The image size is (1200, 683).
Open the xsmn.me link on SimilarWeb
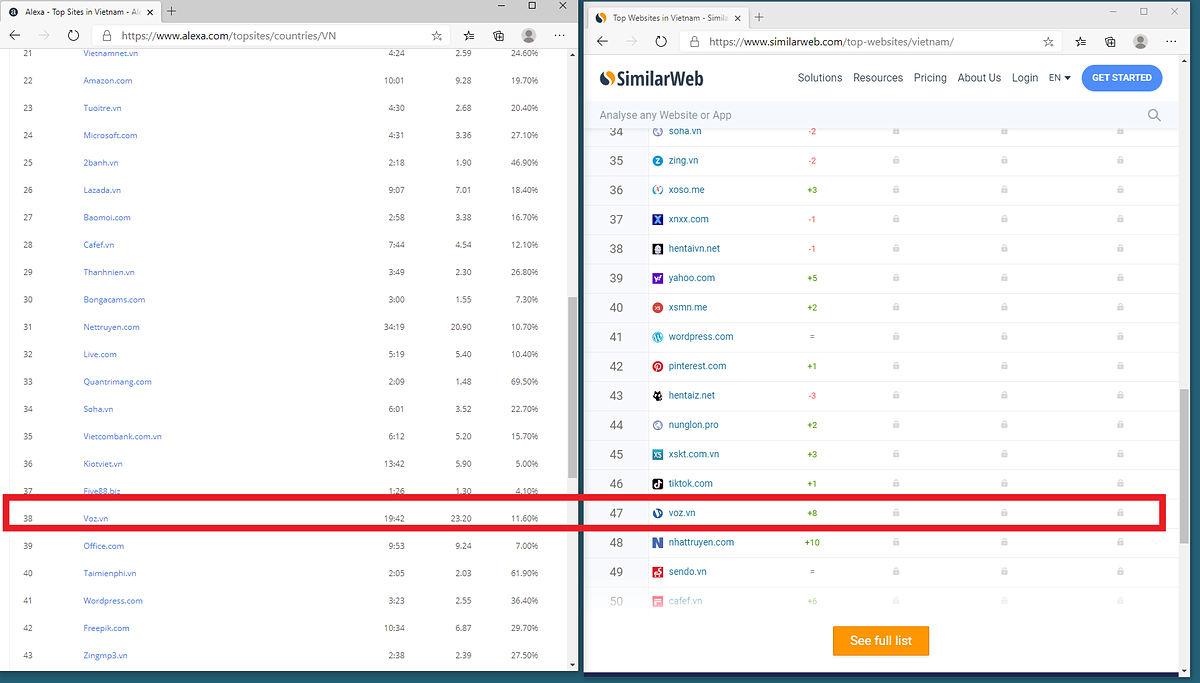point(688,308)
